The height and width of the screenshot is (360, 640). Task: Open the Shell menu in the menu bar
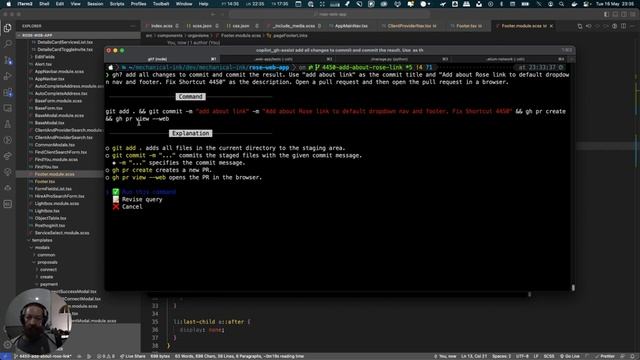pyautogui.click(x=44, y=4)
